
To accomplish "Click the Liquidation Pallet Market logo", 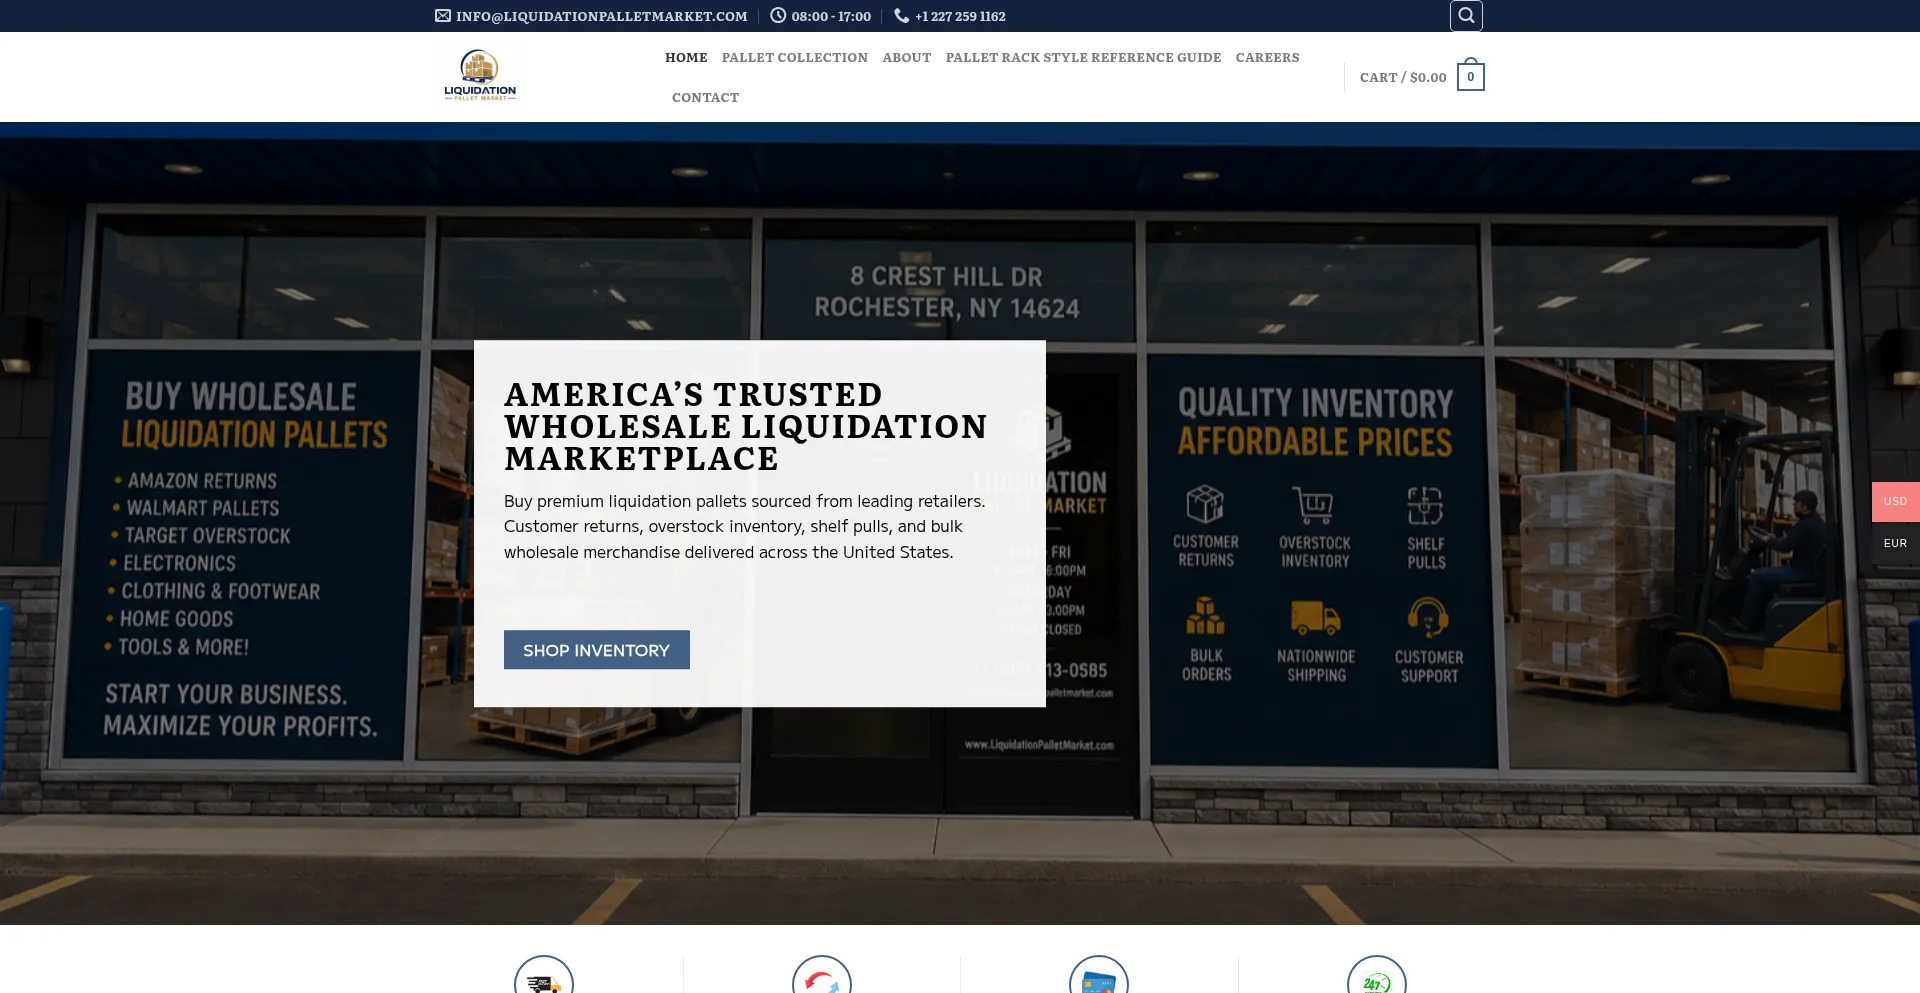I will (480, 76).
